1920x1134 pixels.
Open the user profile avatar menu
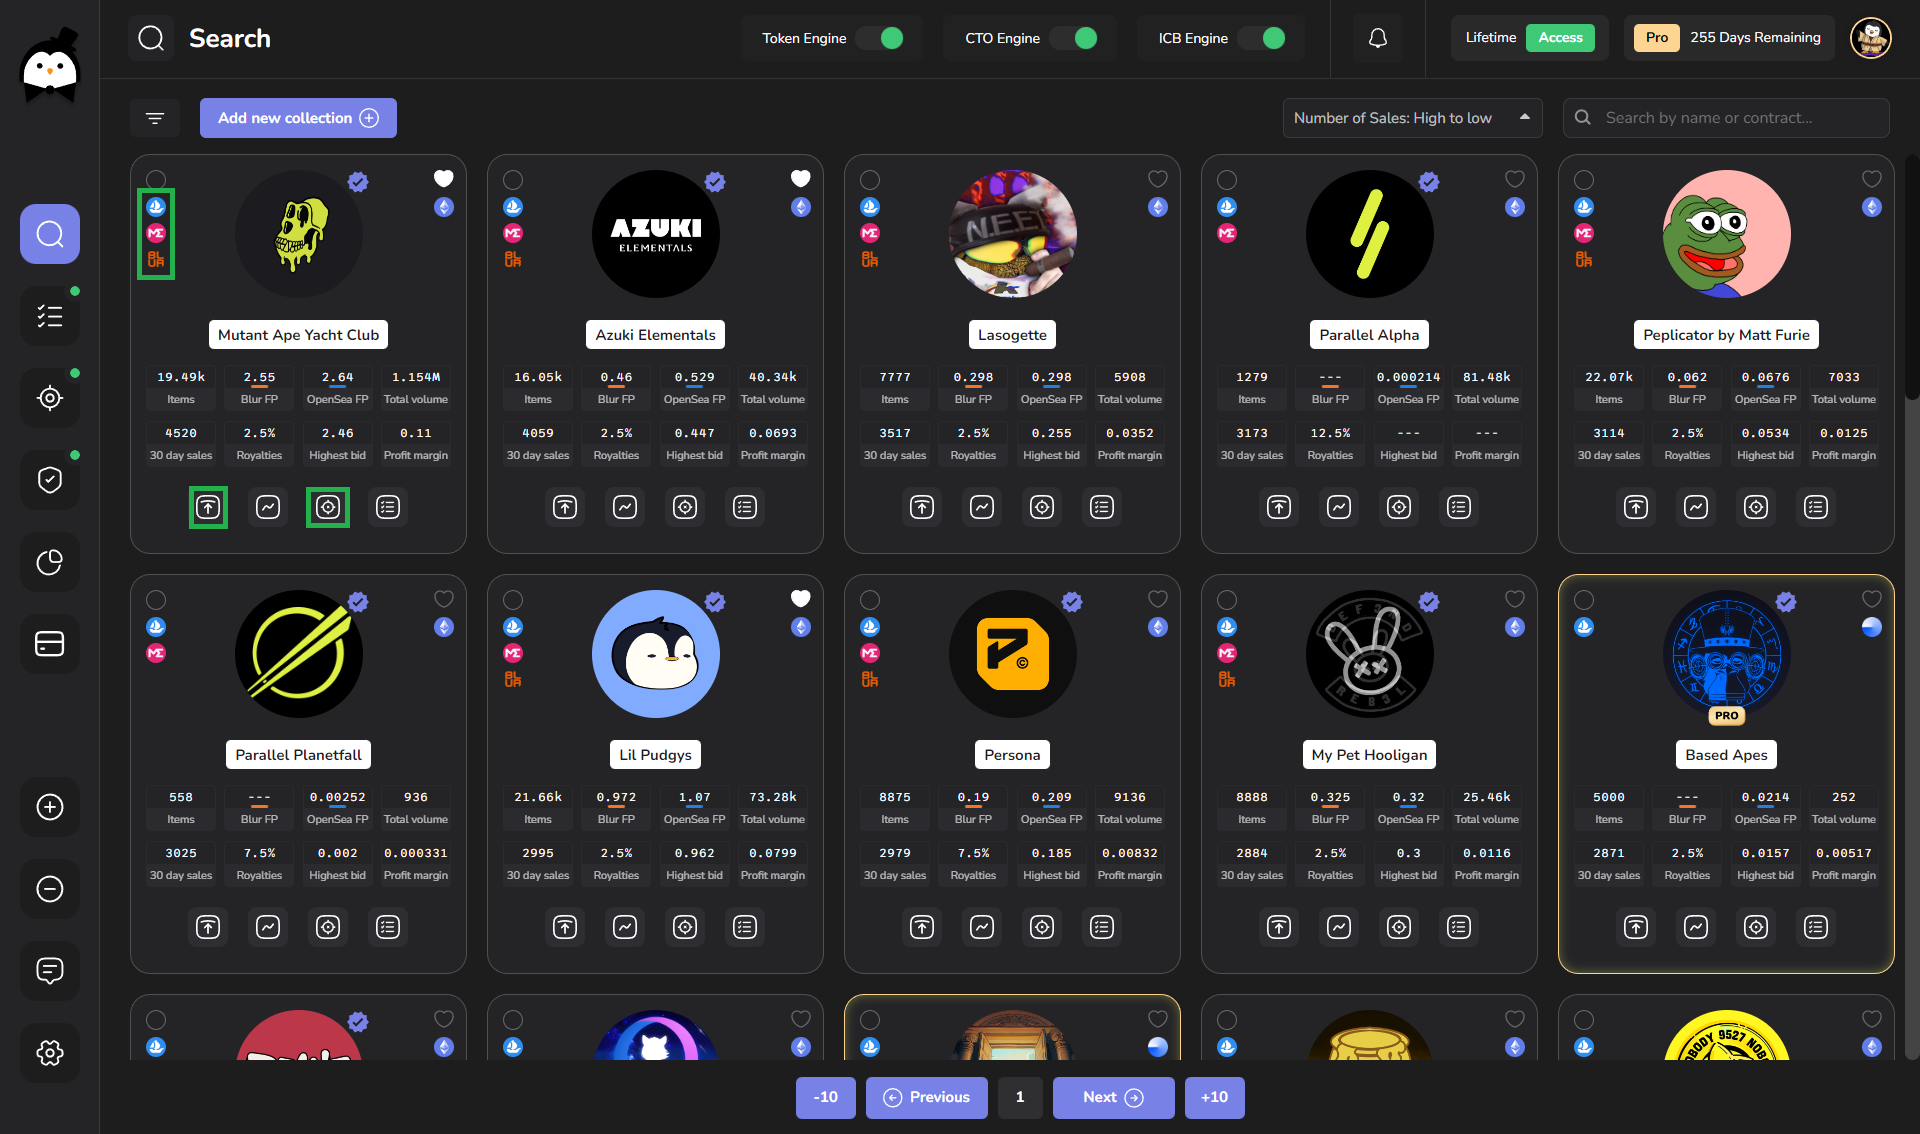coord(1870,38)
